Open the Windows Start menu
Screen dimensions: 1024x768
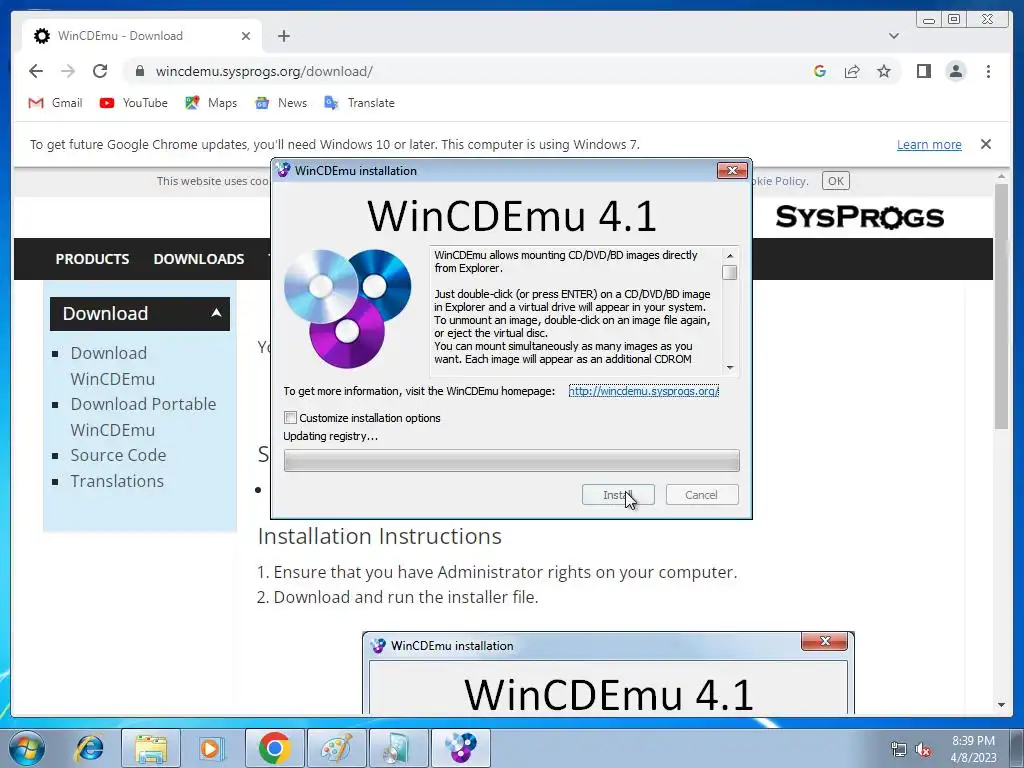pos(26,748)
